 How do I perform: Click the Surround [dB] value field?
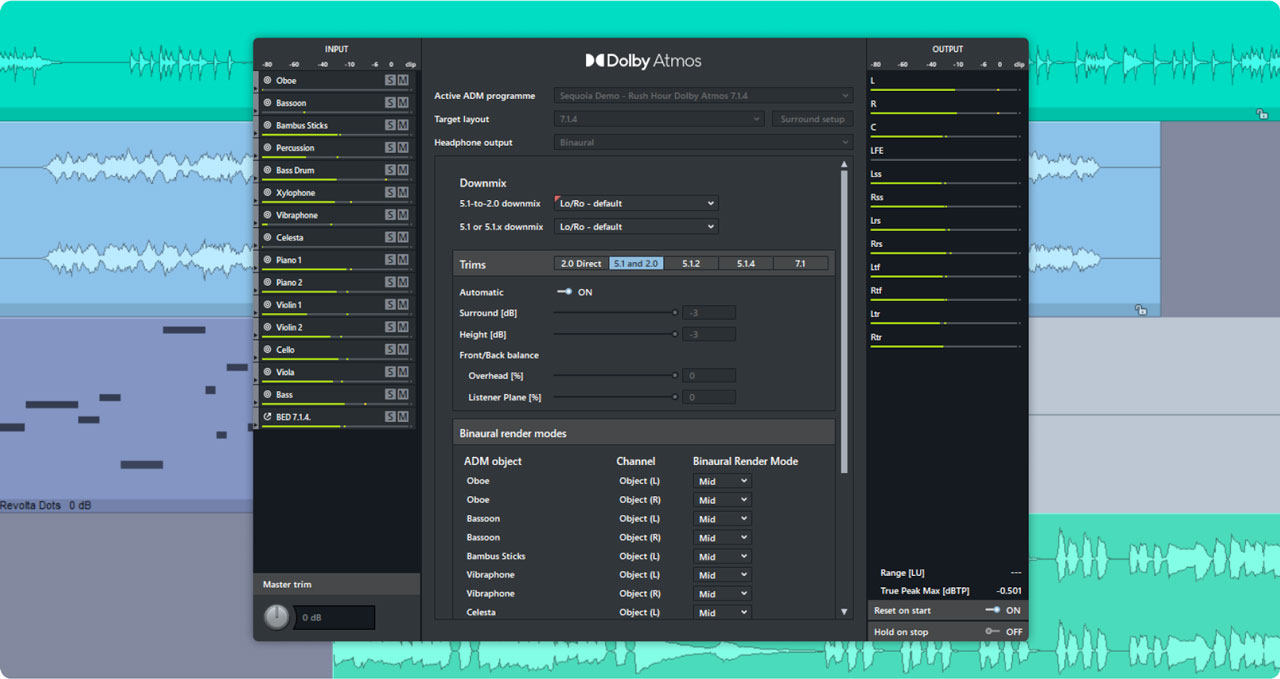click(x=709, y=313)
